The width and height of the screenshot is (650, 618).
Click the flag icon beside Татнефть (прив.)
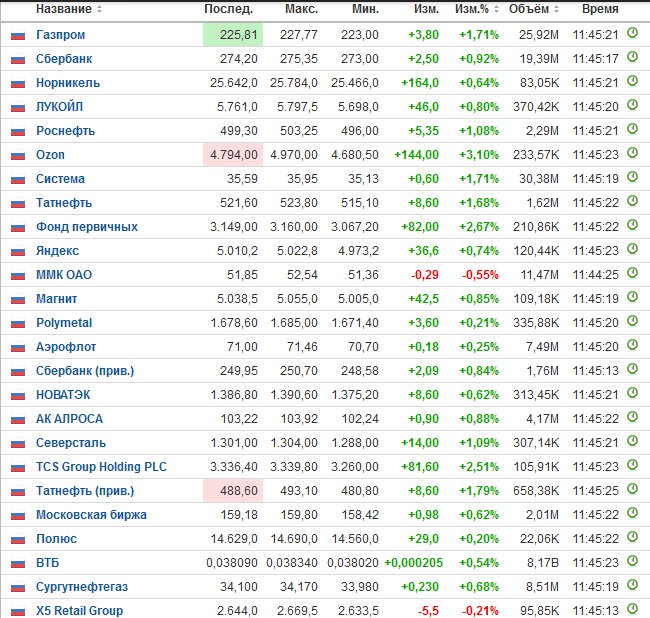coord(18,492)
